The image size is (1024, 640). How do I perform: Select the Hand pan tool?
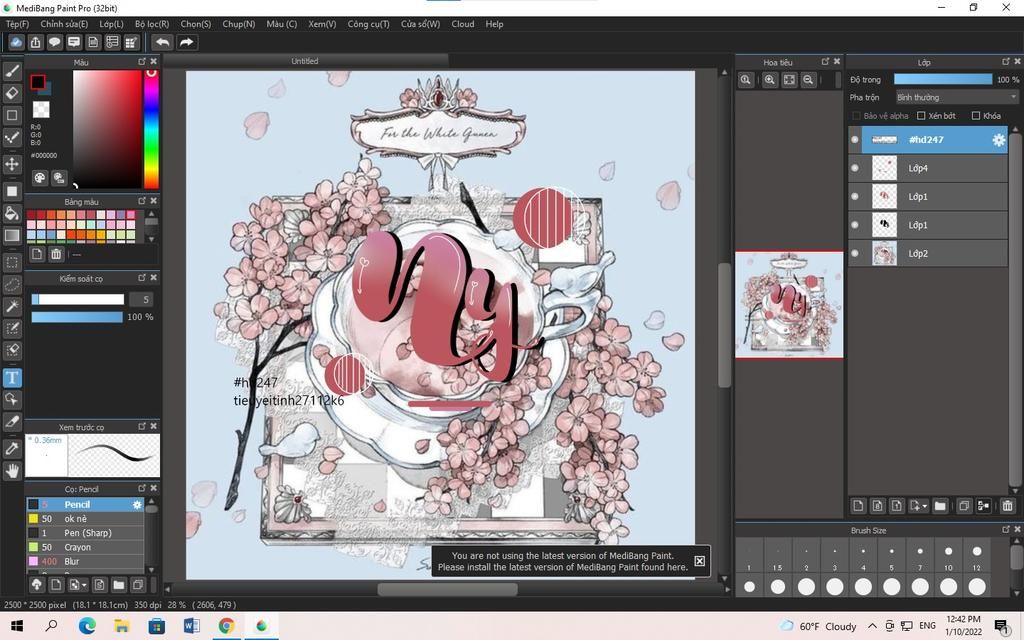pyautogui.click(x=12, y=470)
